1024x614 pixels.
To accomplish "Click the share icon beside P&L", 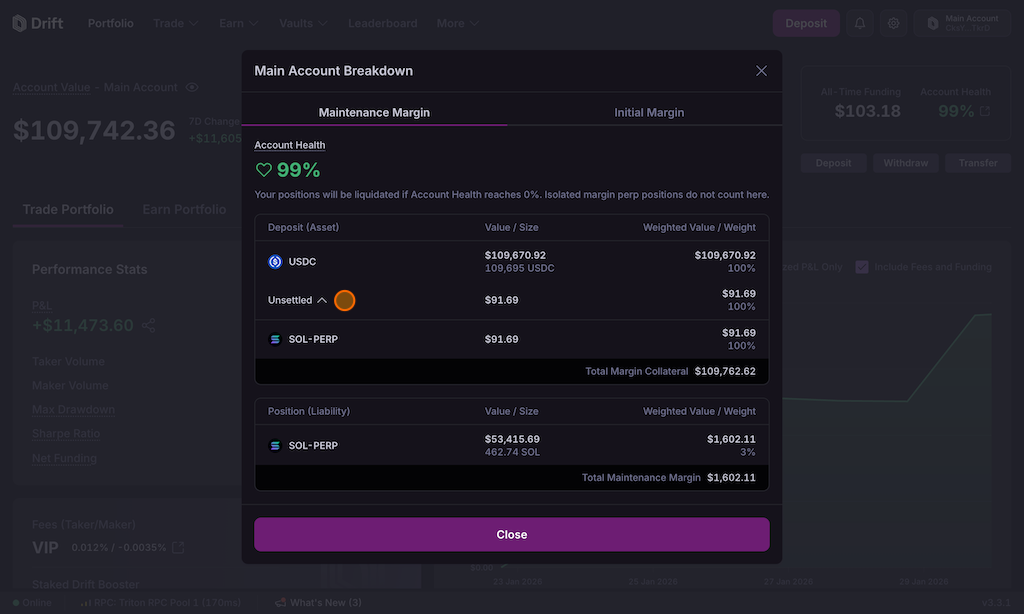I will pos(149,325).
